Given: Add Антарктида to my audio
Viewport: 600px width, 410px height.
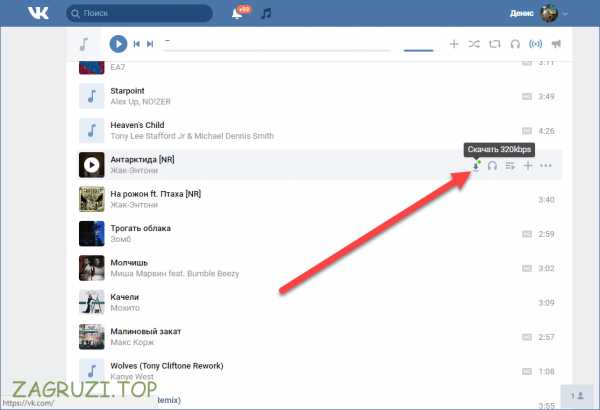Looking at the screenshot, I should (x=528, y=166).
